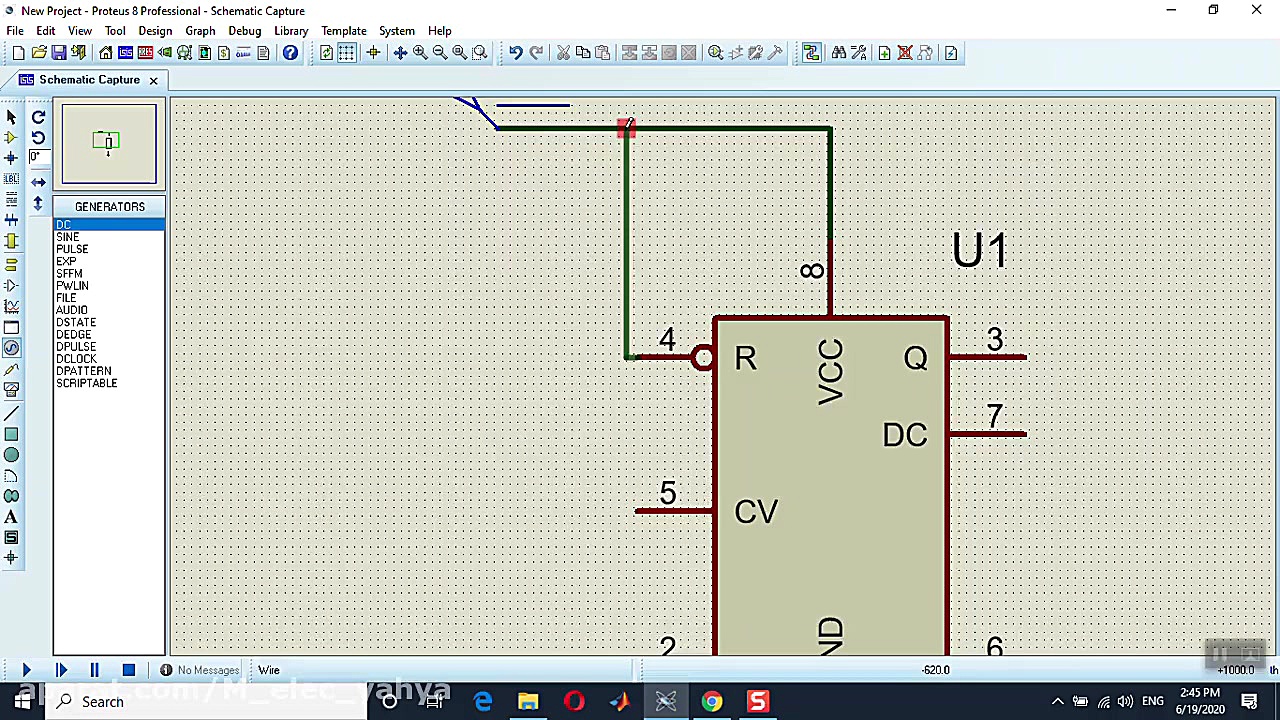Open the Library menu
1280x720 pixels.
coord(290,31)
